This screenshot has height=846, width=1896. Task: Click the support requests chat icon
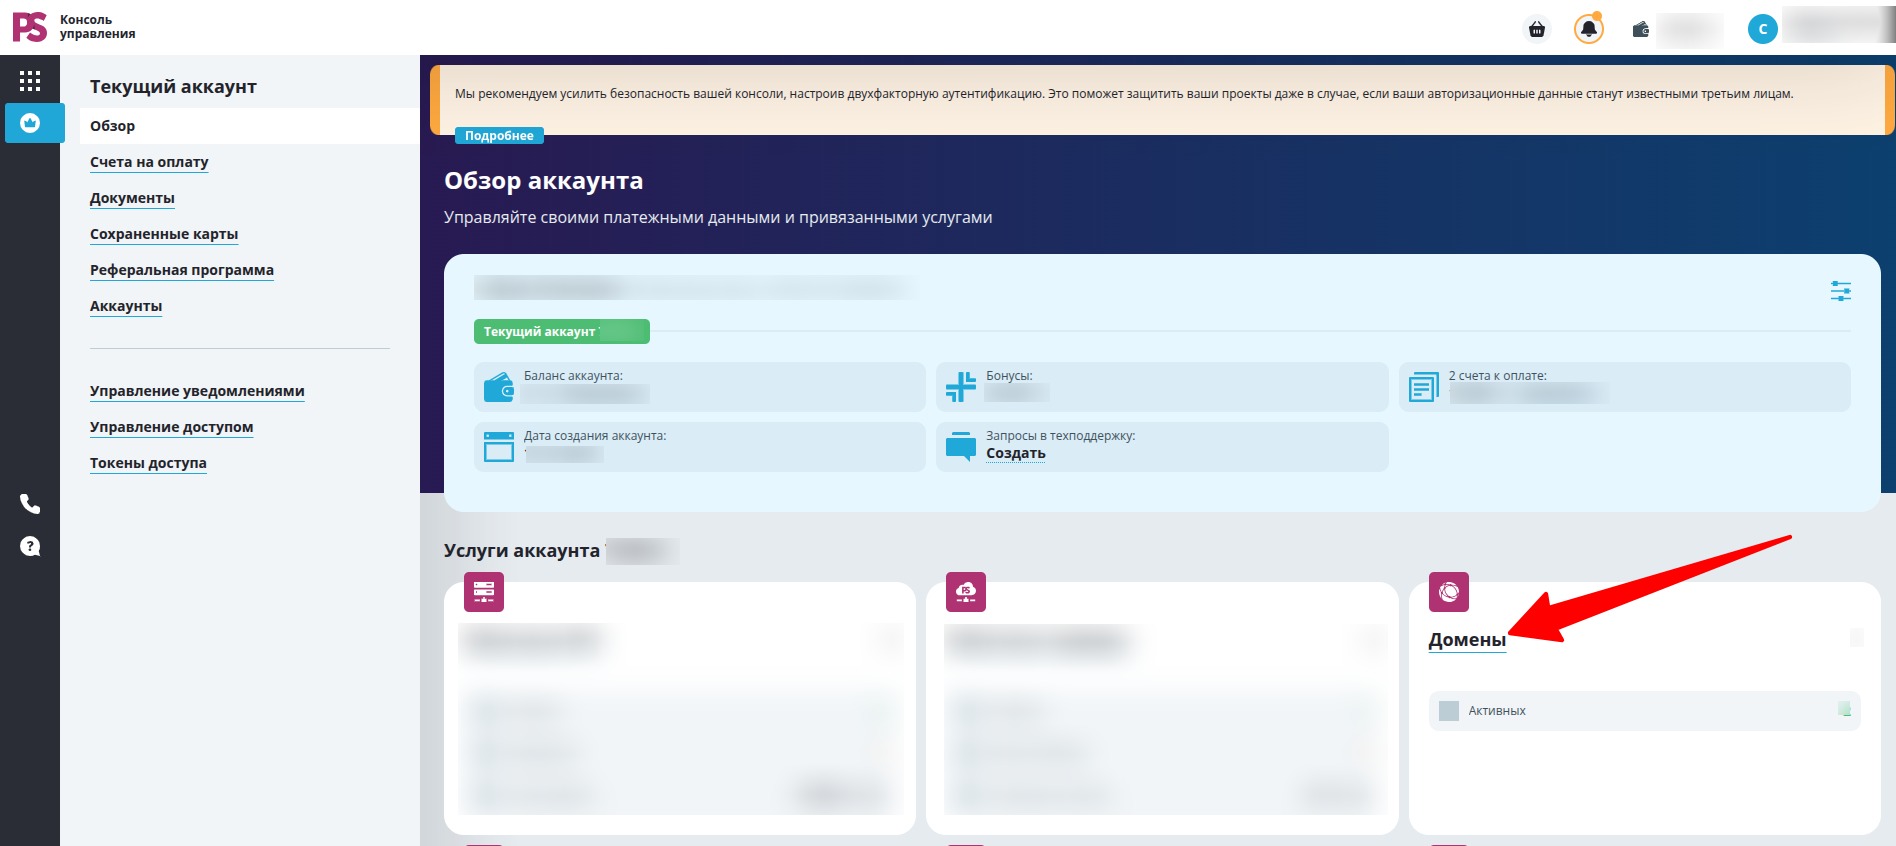point(961,447)
